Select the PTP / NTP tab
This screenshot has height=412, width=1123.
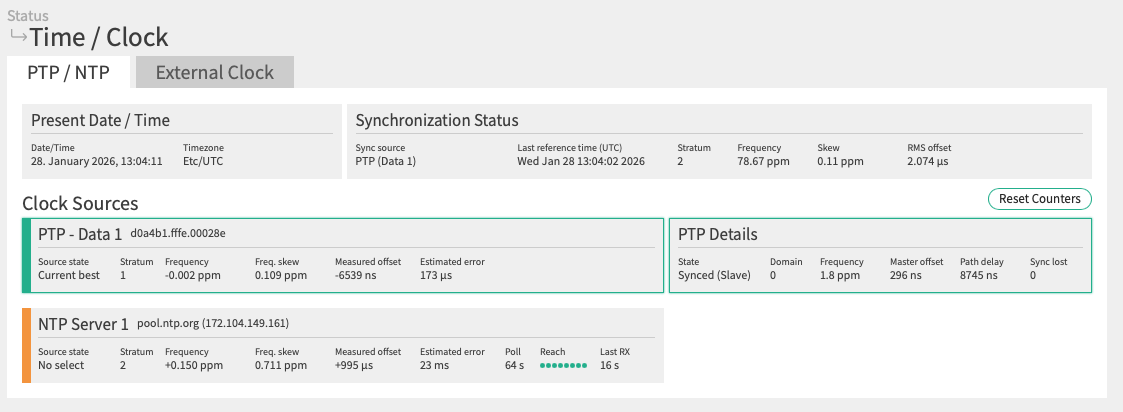click(67, 72)
